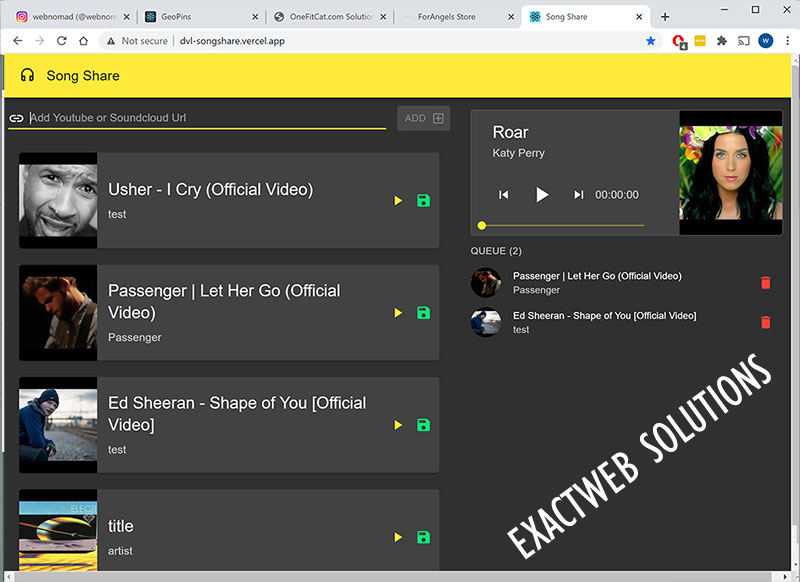Close the GeoPins tab
The height and width of the screenshot is (582, 800).
[255, 17]
